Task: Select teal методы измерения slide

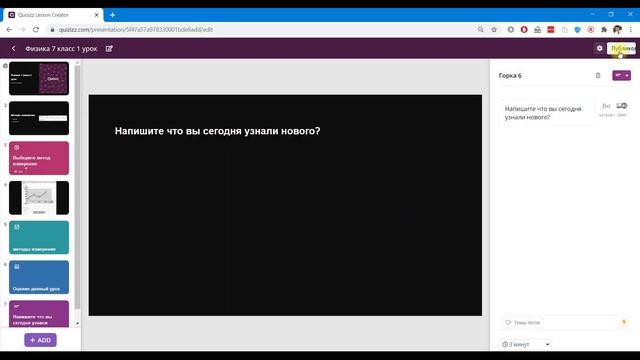Action: 39,238
